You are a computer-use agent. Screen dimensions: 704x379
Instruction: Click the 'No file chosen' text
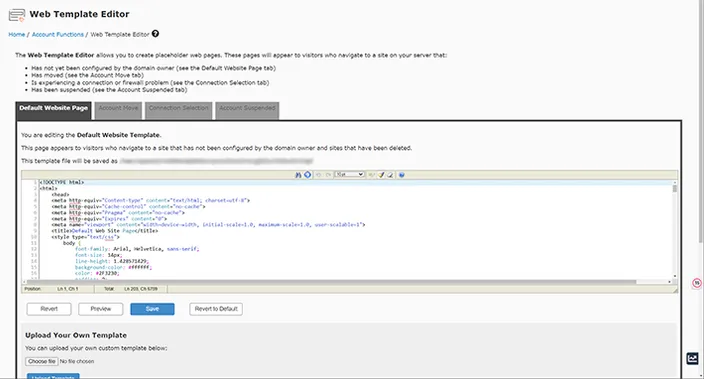(77, 361)
